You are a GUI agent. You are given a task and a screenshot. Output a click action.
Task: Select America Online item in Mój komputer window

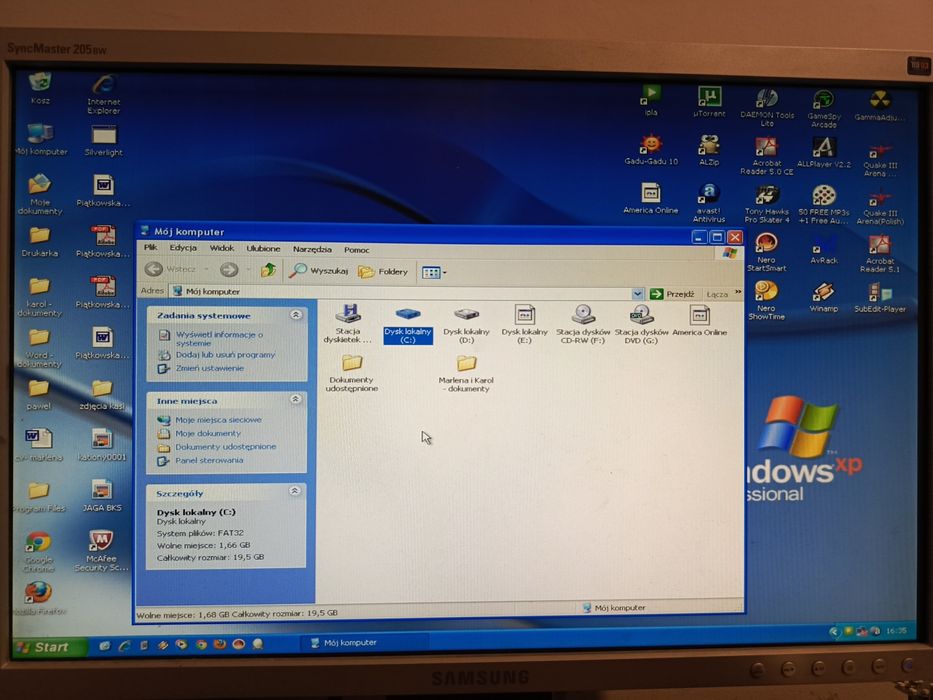pyautogui.click(x=699, y=320)
